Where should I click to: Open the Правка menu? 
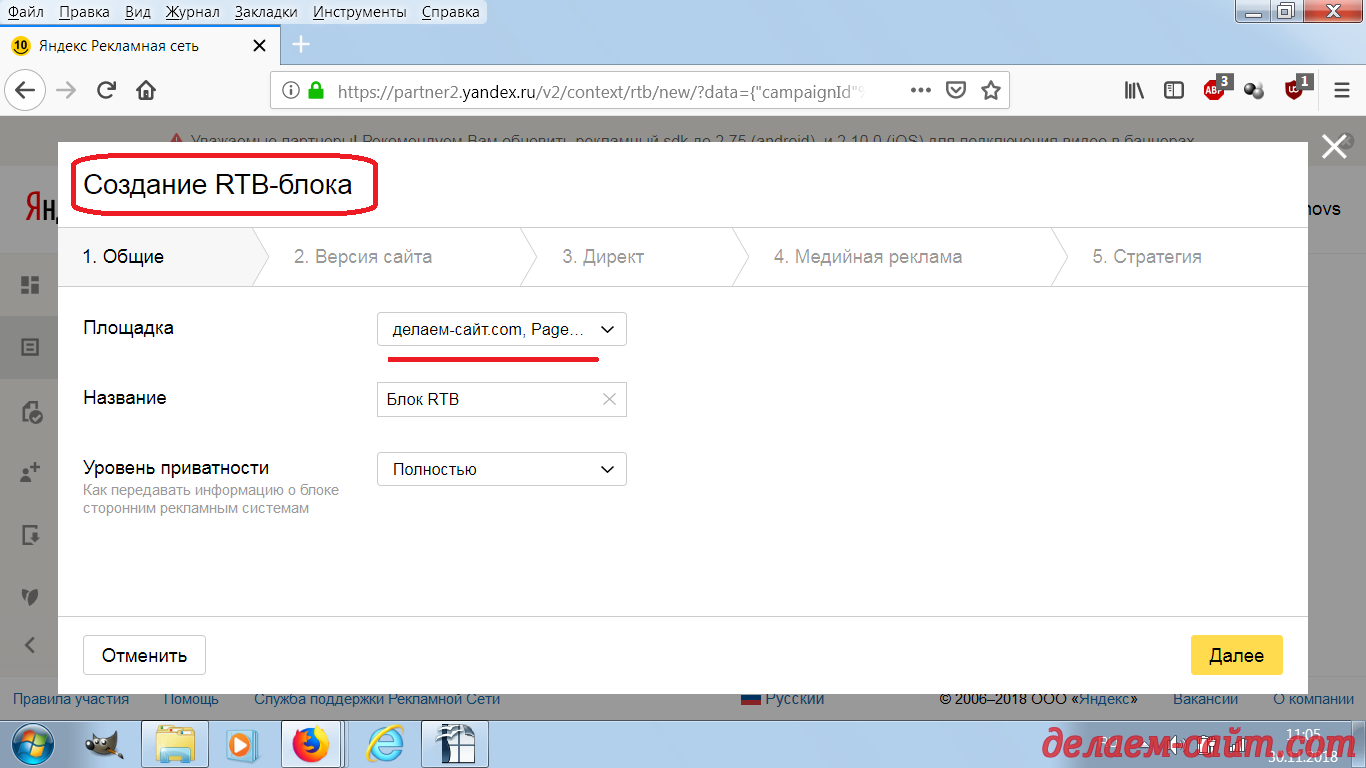click(85, 12)
